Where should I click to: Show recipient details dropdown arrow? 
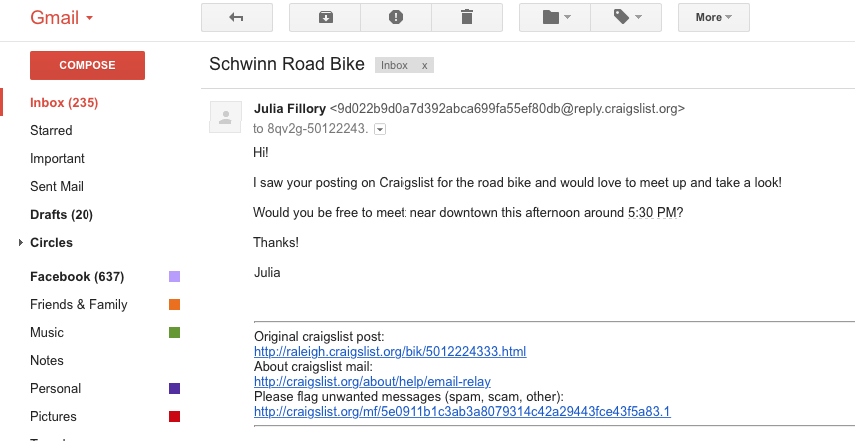point(380,129)
